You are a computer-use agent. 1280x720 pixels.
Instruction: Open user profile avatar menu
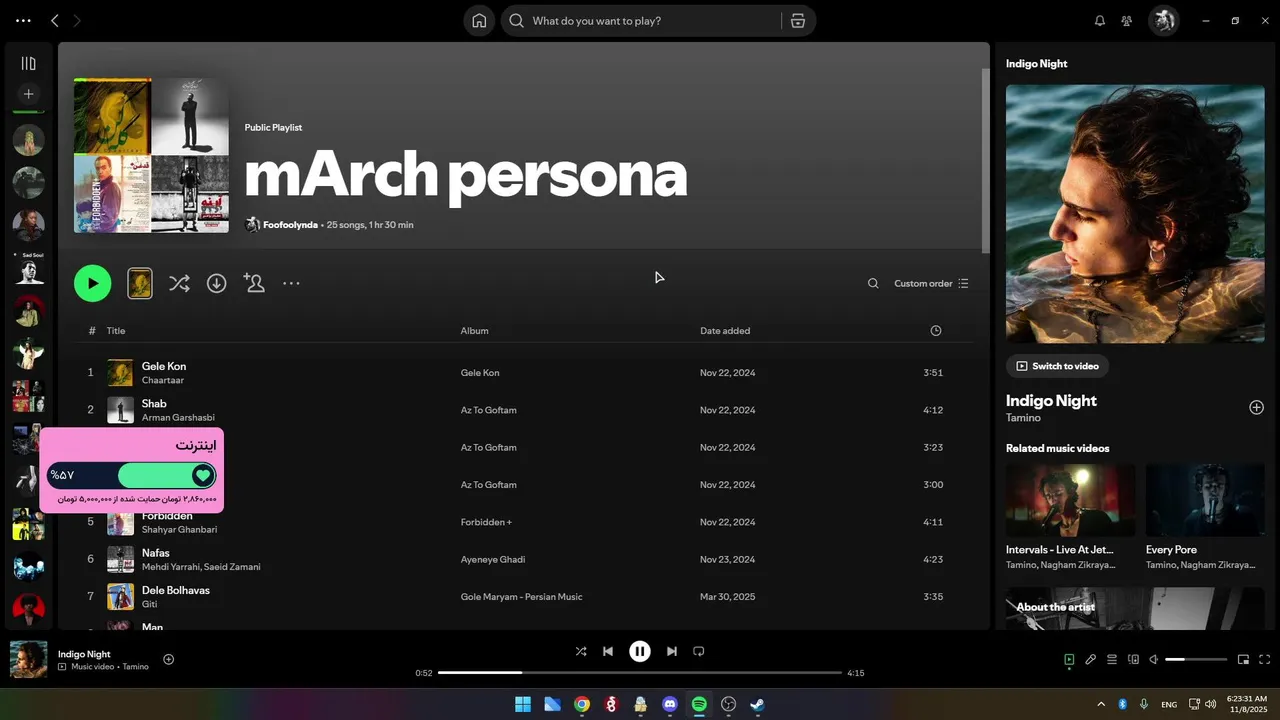pos(1163,21)
